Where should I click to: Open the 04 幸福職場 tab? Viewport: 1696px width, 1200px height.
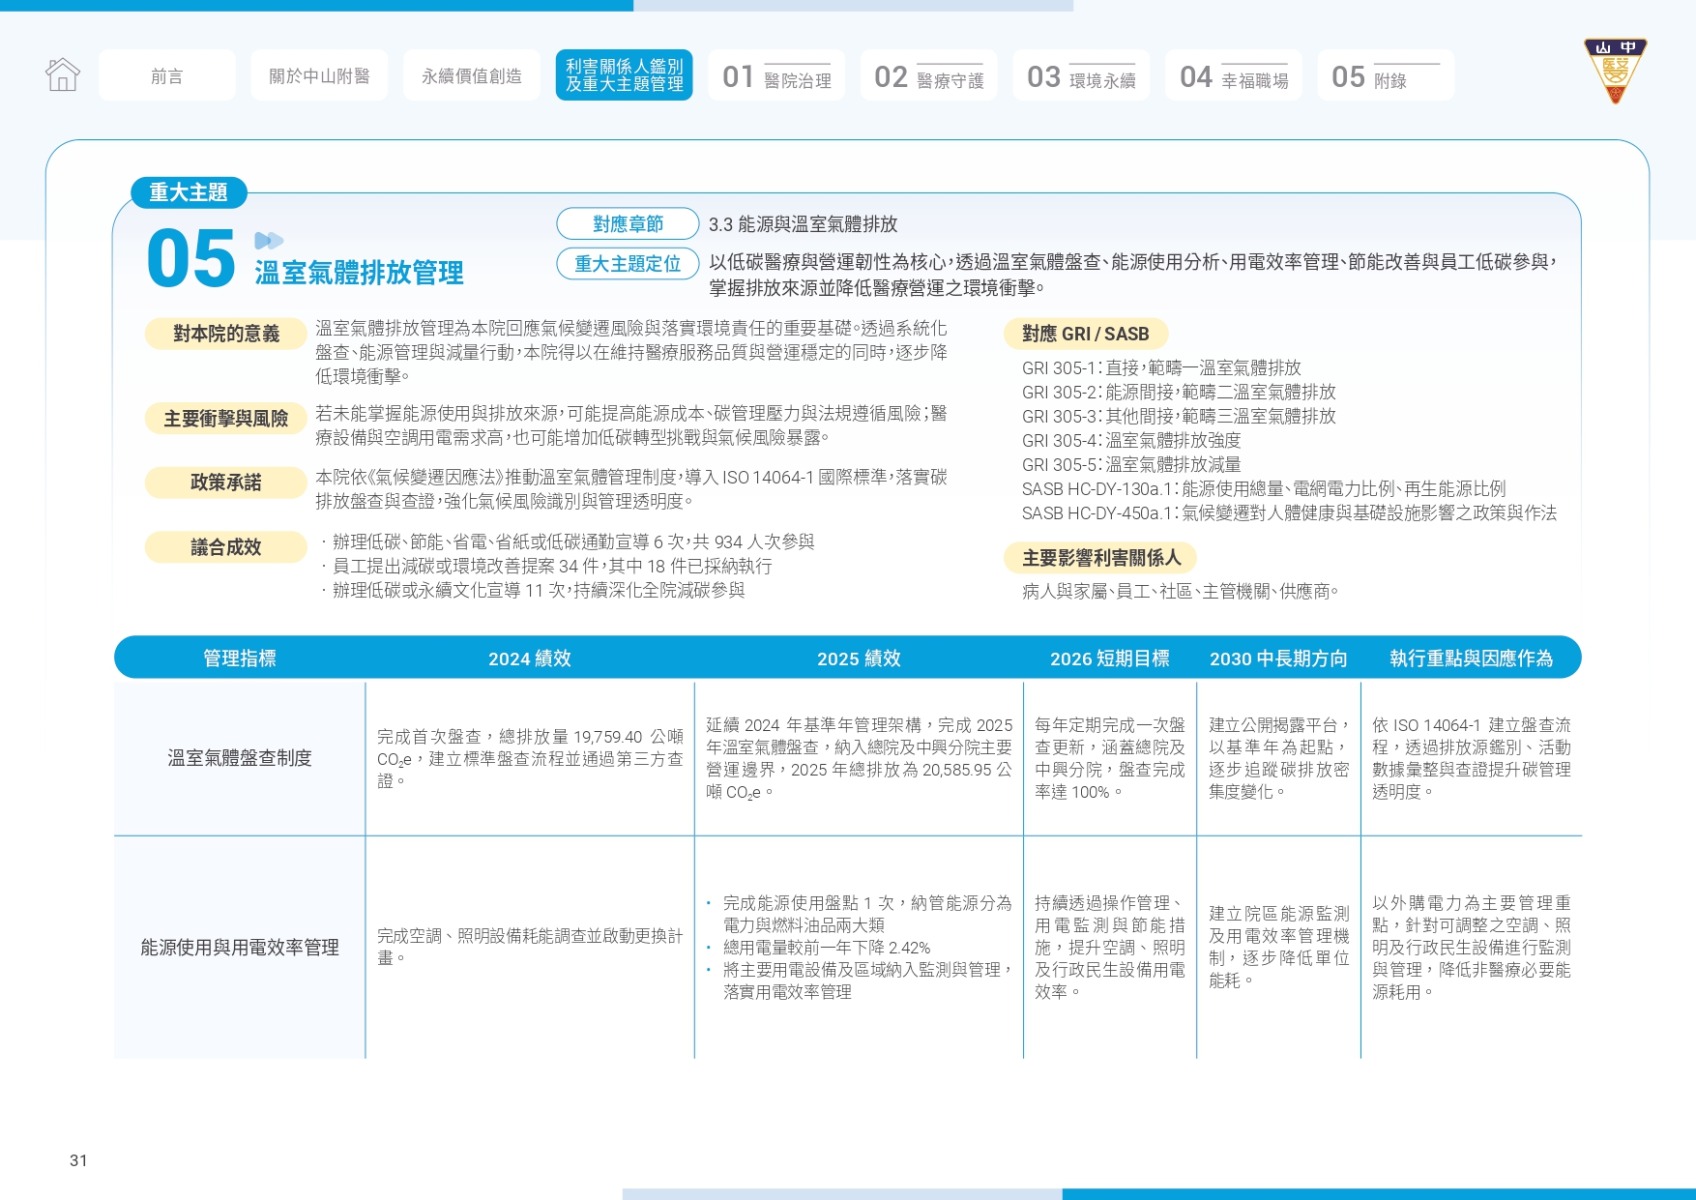tap(1234, 76)
